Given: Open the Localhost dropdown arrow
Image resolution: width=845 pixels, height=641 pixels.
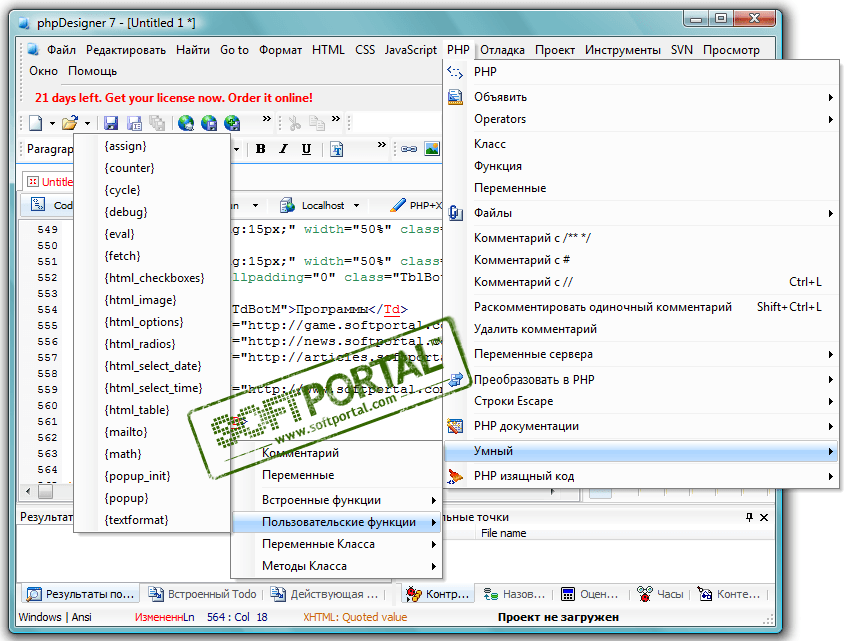Looking at the screenshot, I should 356,205.
